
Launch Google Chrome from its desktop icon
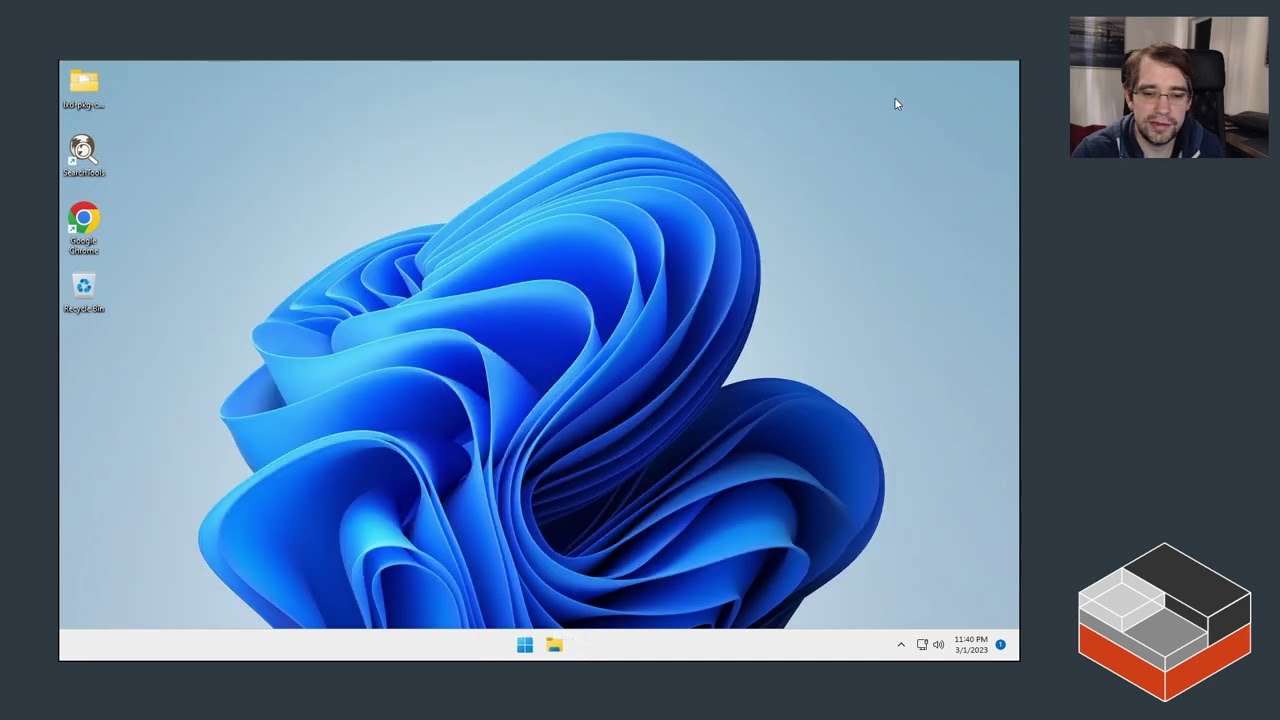pyautogui.click(x=84, y=218)
